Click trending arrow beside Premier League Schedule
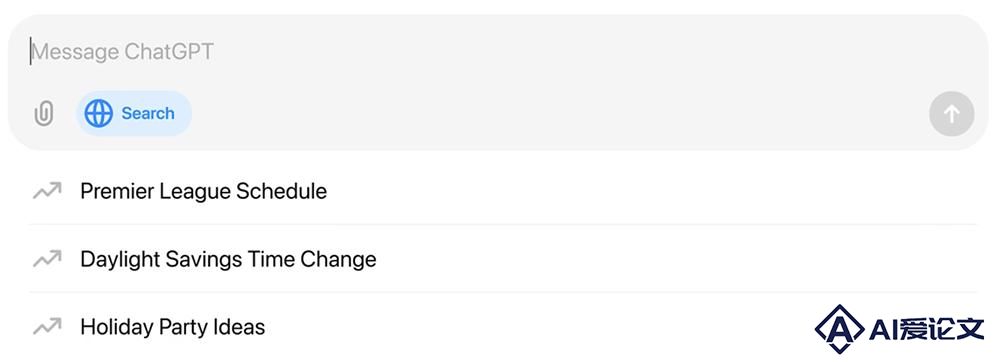The image size is (1000, 362). click(47, 191)
